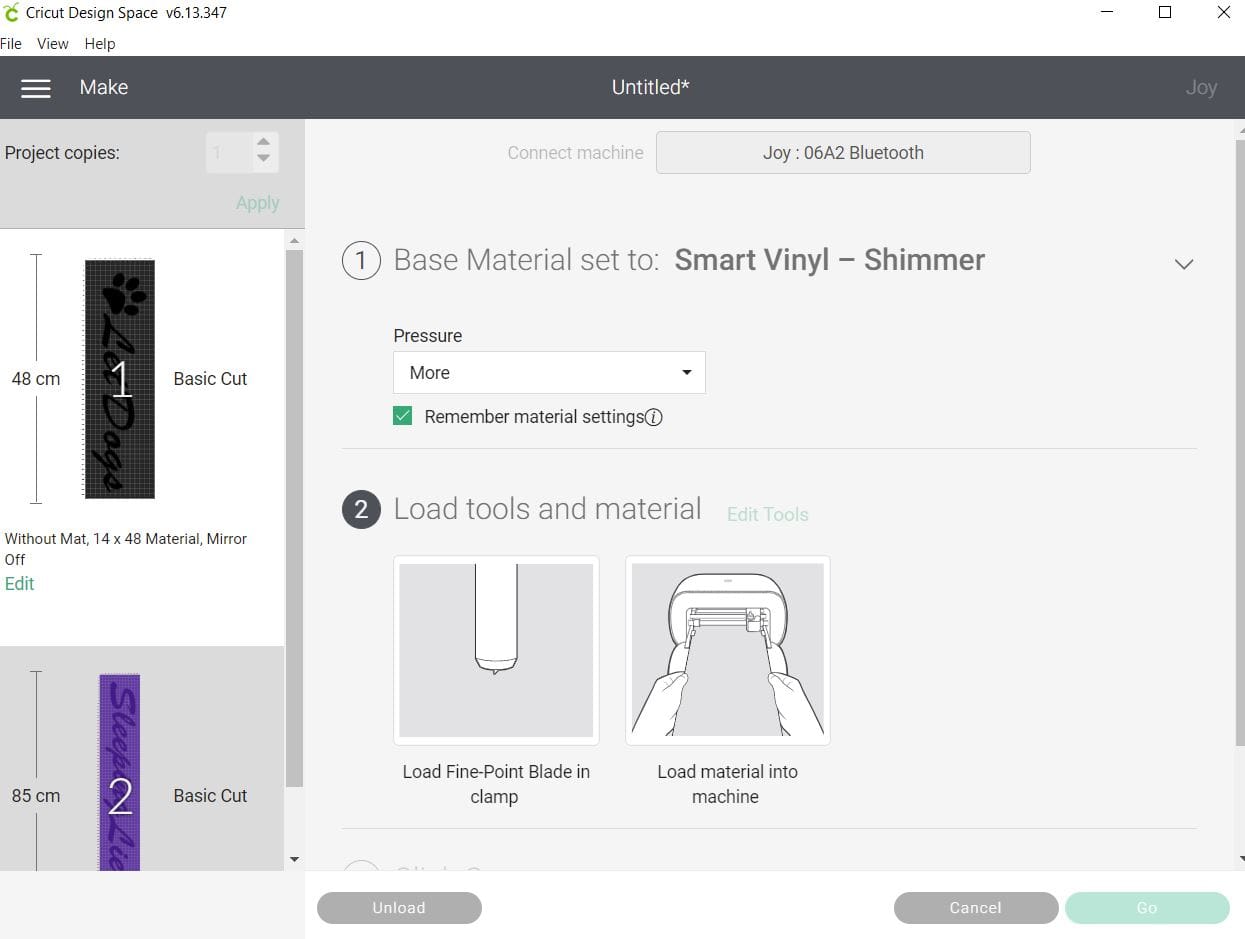Screen dimensions: 1245x939
Task: Click Edit link under mat 1
Action: click(x=20, y=584)
